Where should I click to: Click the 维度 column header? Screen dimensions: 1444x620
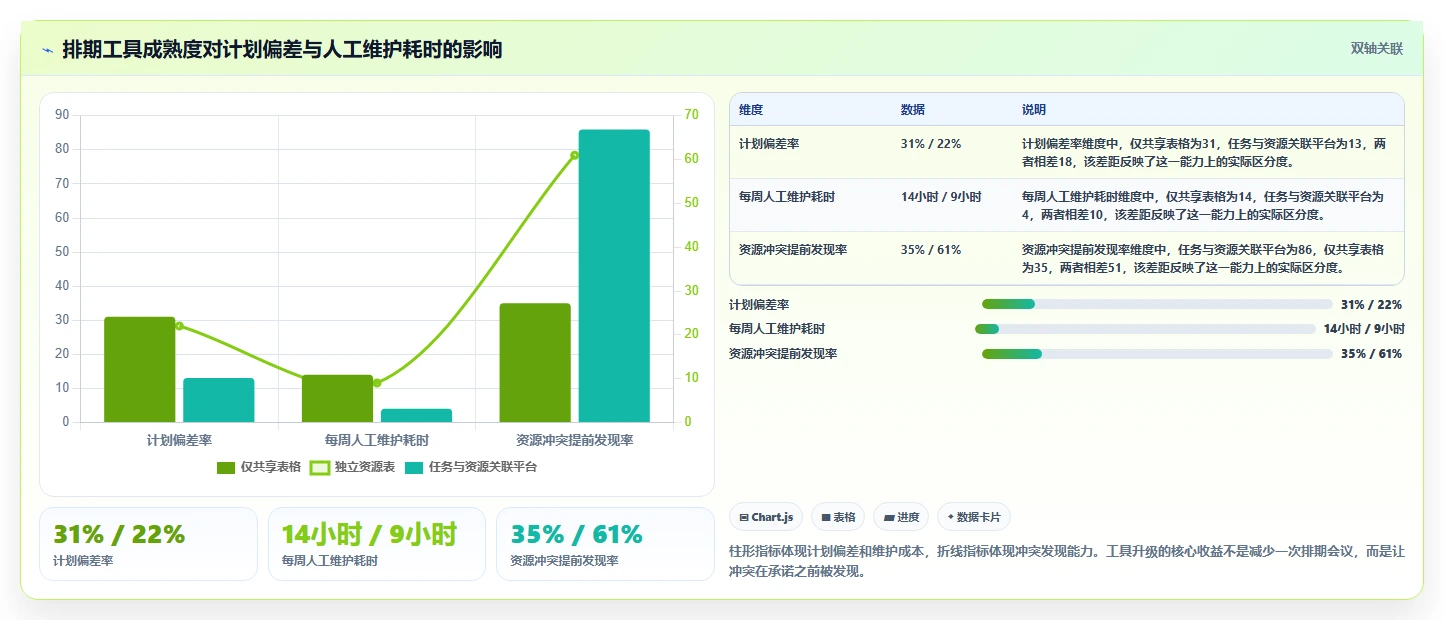point(751,110)
